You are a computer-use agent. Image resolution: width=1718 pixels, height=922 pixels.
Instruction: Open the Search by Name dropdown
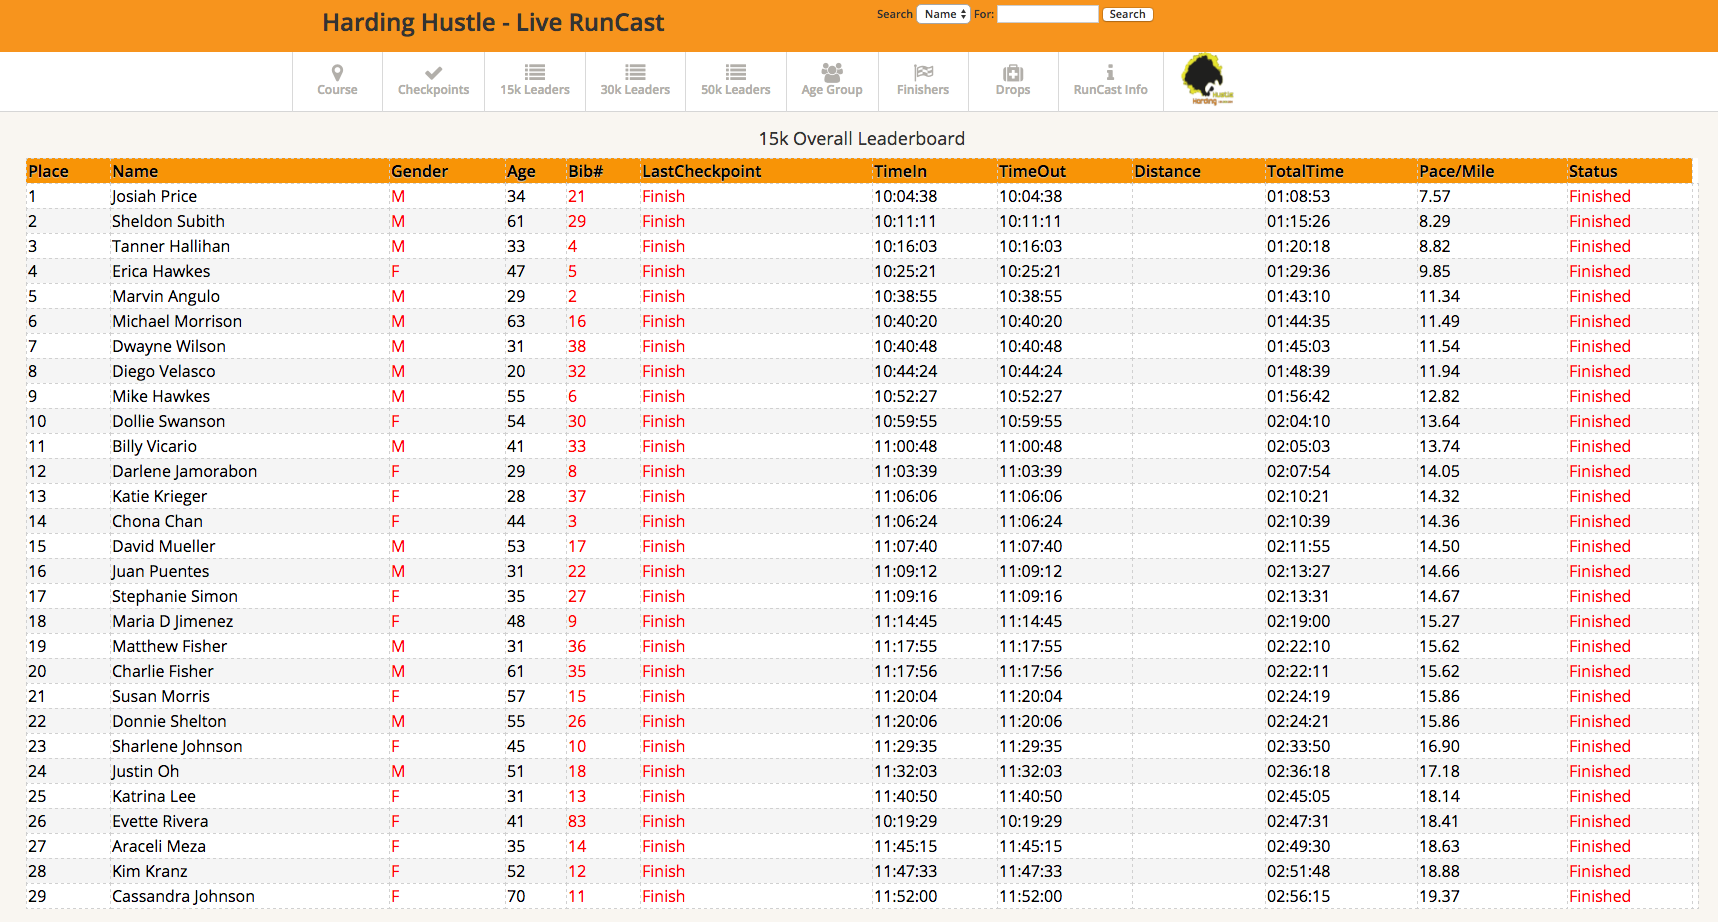[x=943, y=14]
